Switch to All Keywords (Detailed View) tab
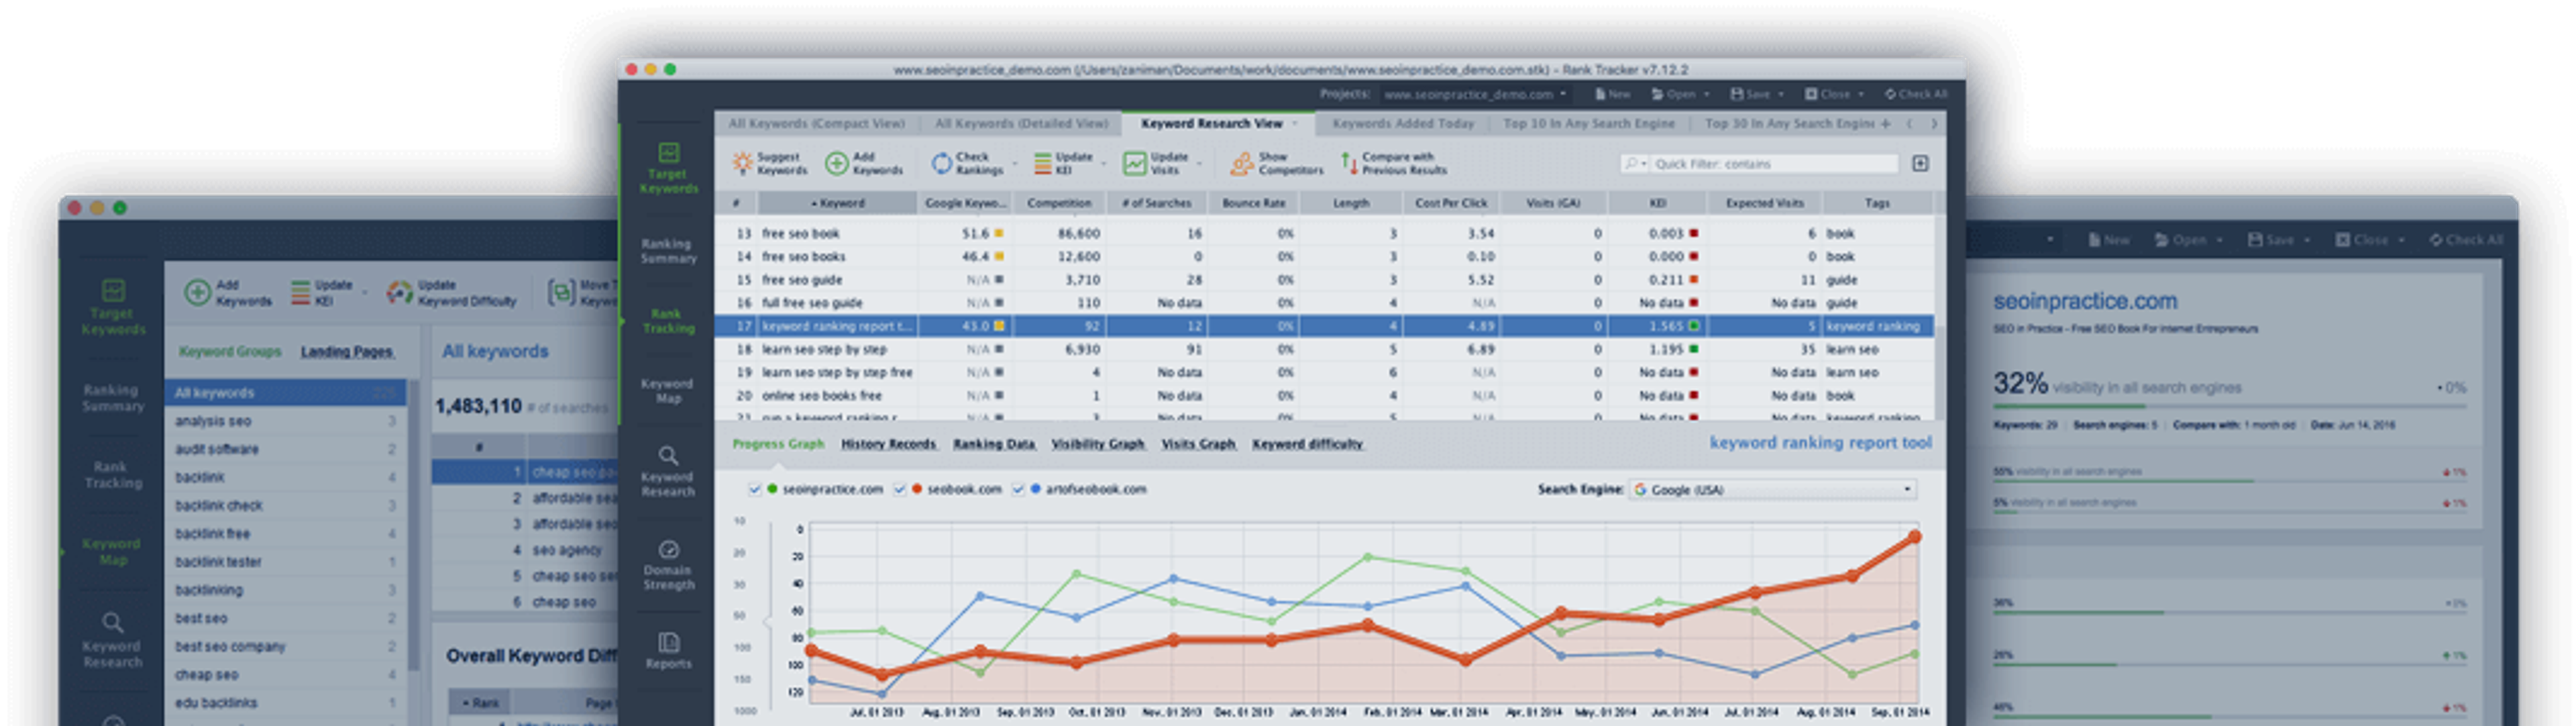This screenshot has height=726, width=2576. (x=1021, y=124)
